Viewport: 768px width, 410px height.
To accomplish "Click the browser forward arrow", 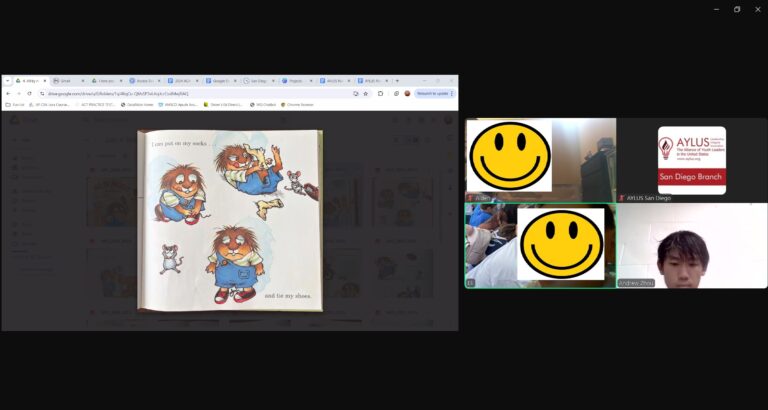I will click(x=19, y=94).
